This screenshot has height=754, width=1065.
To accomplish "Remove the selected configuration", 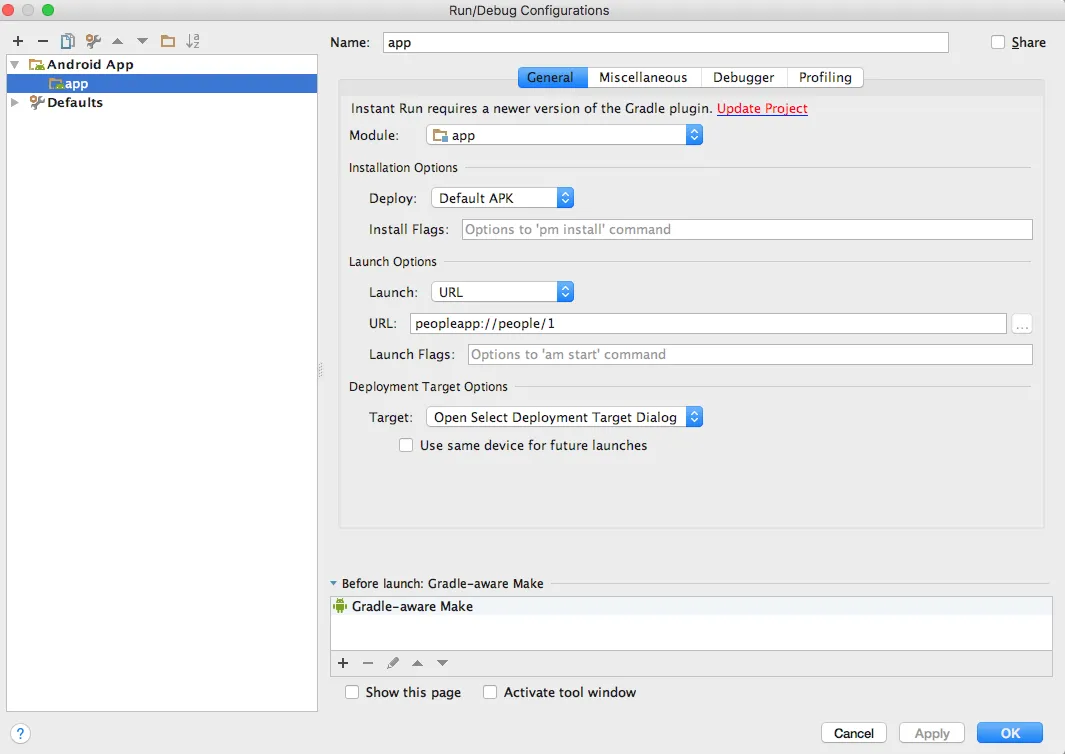I will tap(43, 41).
